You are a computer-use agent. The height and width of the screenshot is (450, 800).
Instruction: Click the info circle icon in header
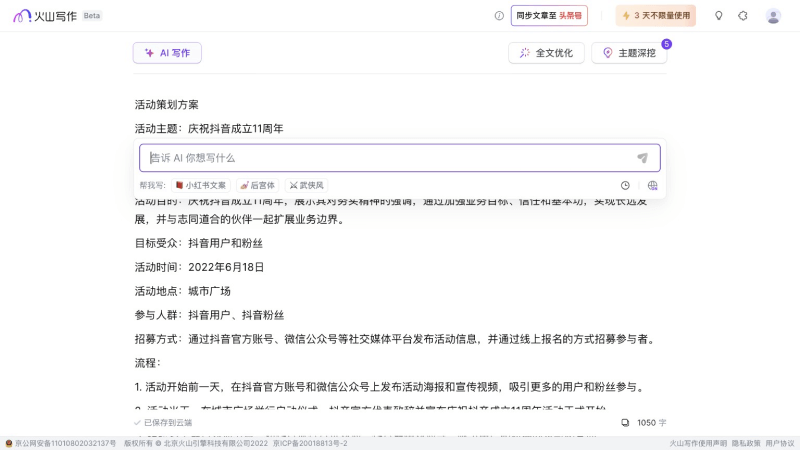click(x=499, y=16)
